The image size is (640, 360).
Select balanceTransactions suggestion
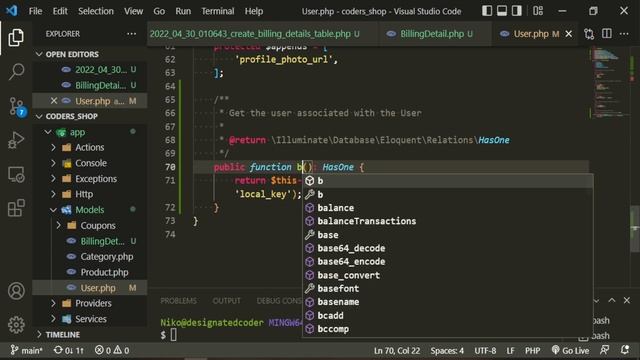(448, 221)
